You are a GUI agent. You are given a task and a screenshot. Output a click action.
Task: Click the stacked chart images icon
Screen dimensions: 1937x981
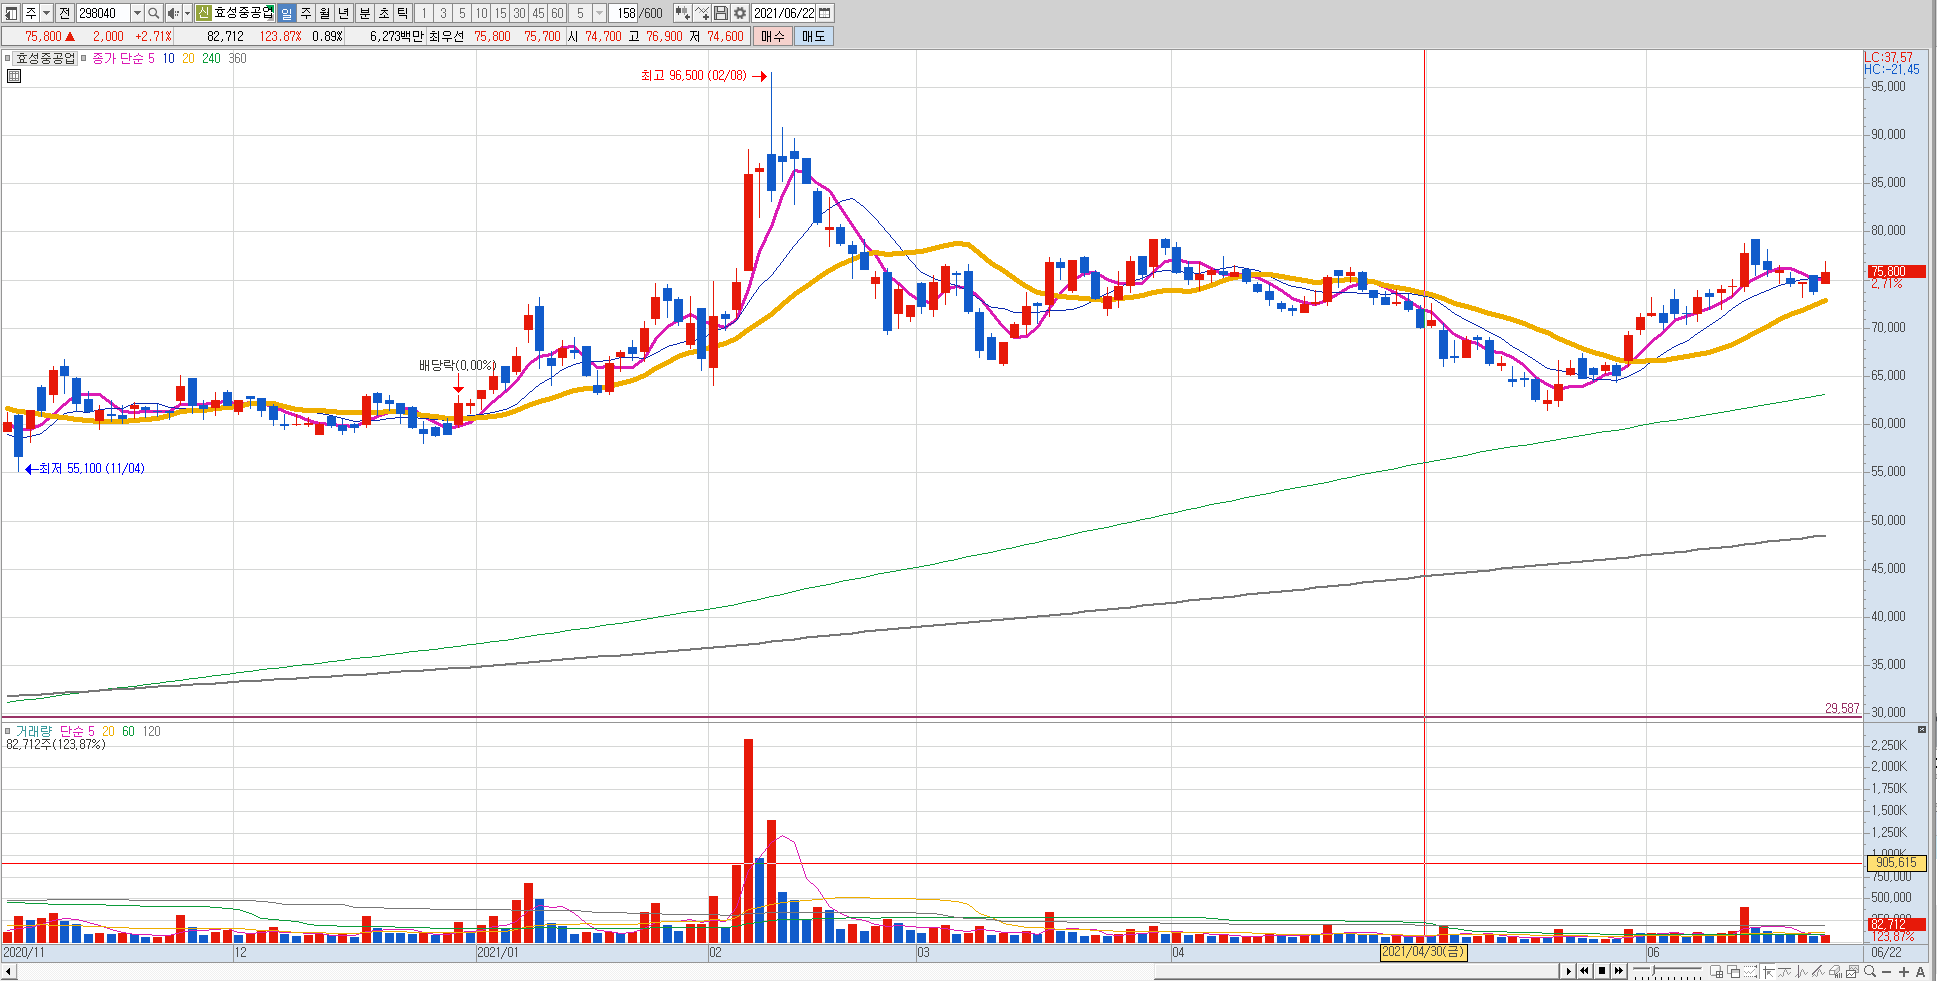(x=1852, y=972)
